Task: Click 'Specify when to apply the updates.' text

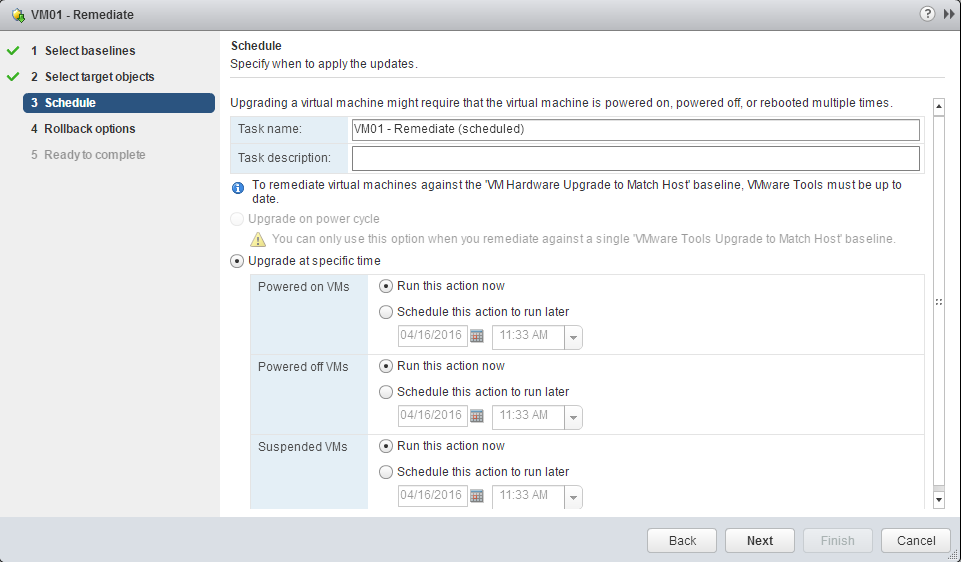Action: [x=324, y=64]
